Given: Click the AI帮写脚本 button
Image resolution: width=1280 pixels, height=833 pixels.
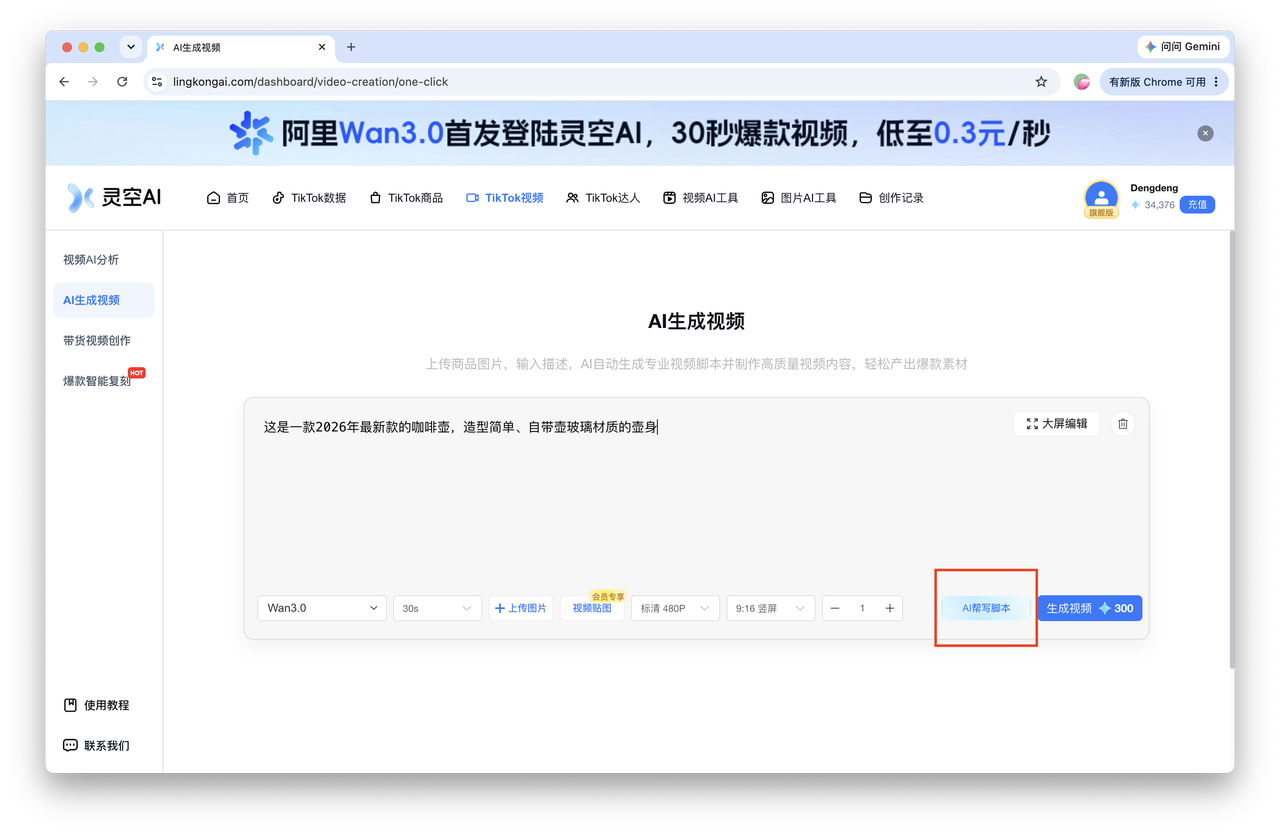Looking at the screenshot, I should coord(986,608).
